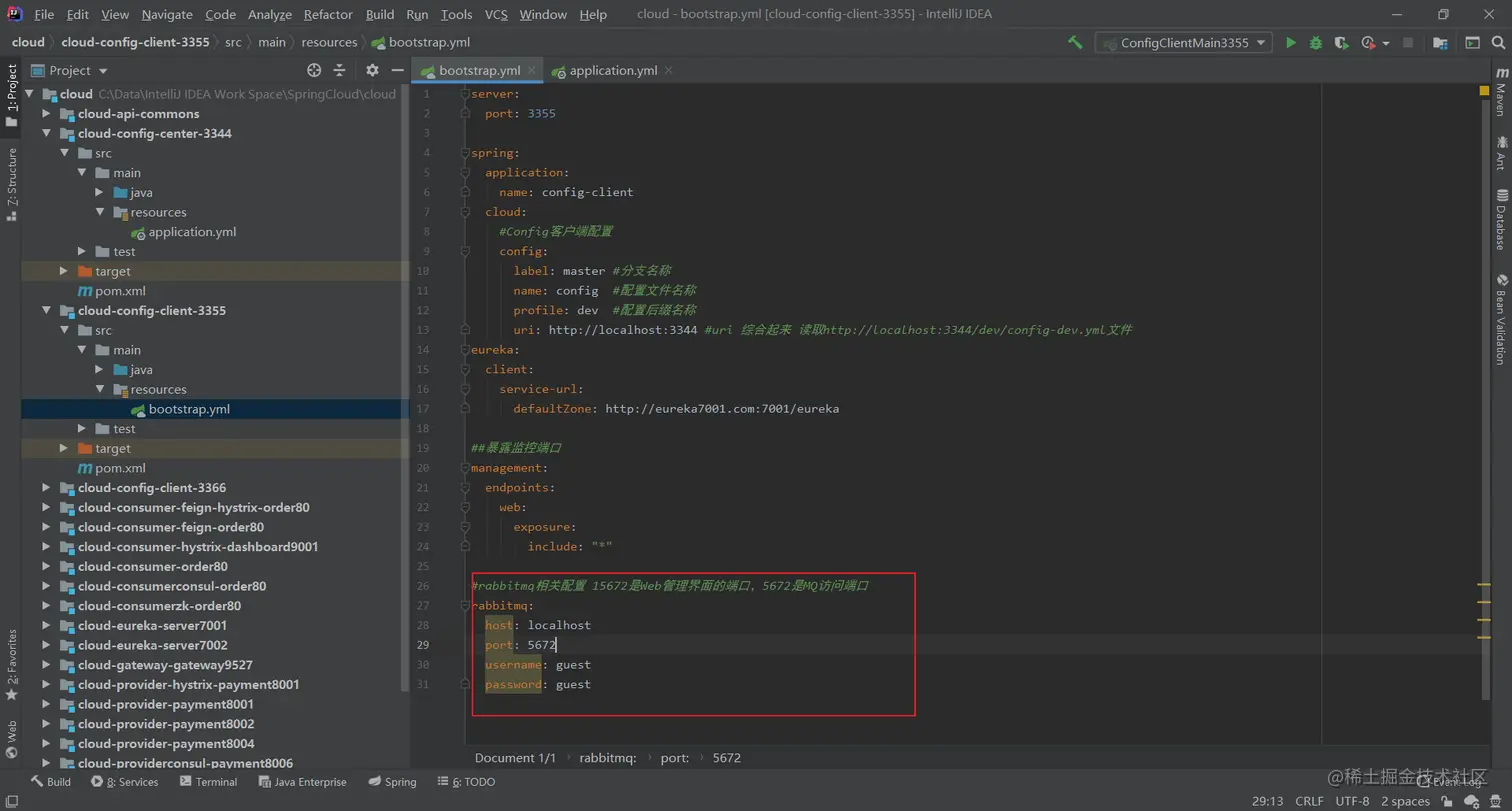This screenshot has height=811, width=1512.
Task: Click 'port:' in the editor breadcrumb
Action: [675, 758]
